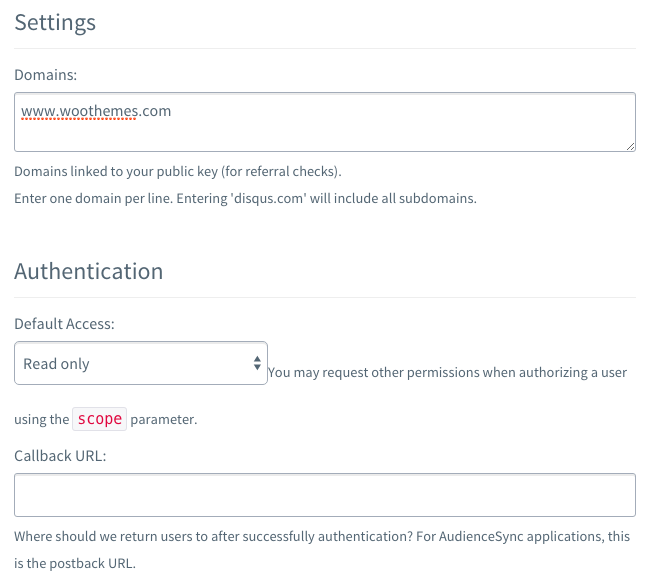652x586 pixels.
Task: Select the 'Read only' option text
Action: (x=56, y=364)
